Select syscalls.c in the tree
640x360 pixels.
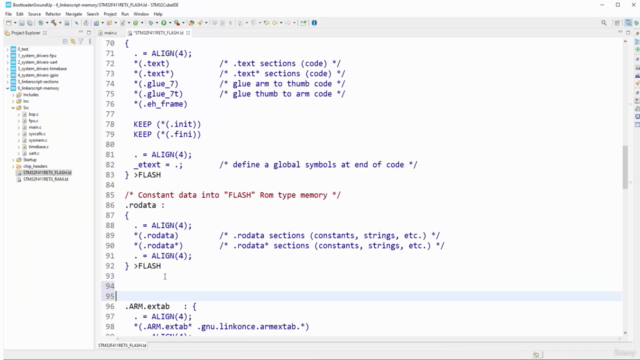pyautogui.click(x=37, y=134)
